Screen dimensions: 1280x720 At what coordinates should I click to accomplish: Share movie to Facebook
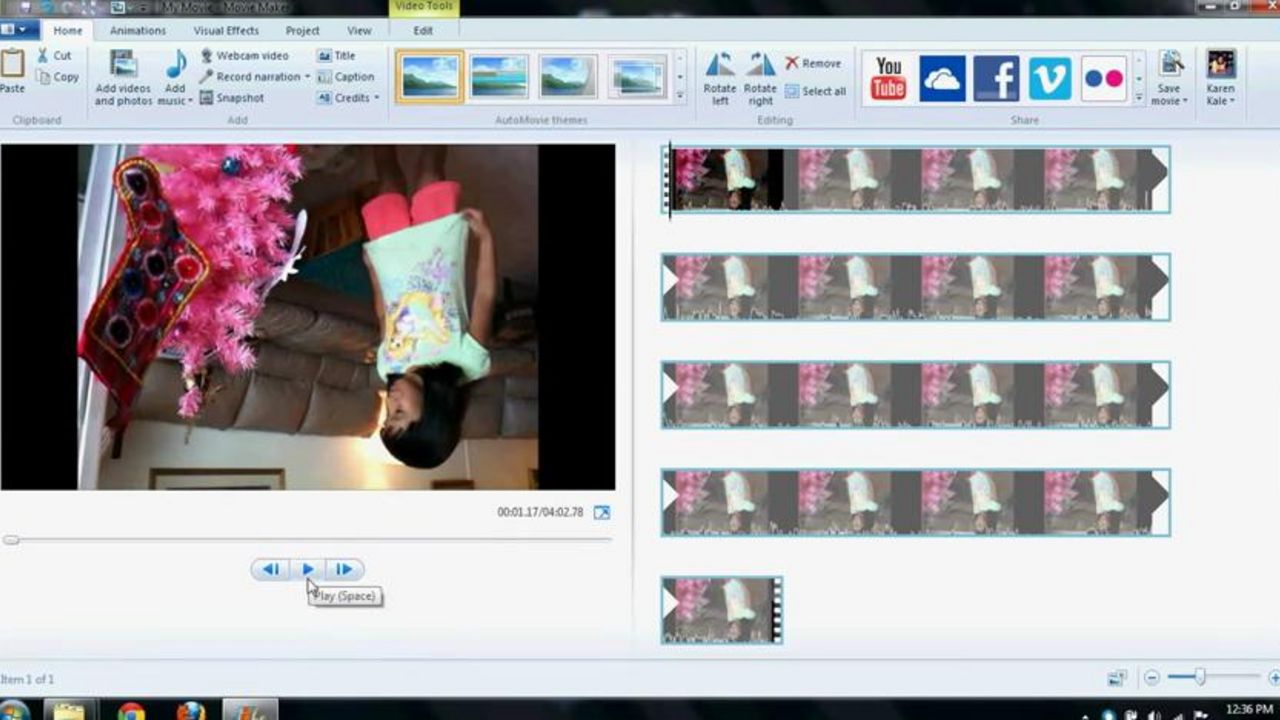(x=996, y=78)
